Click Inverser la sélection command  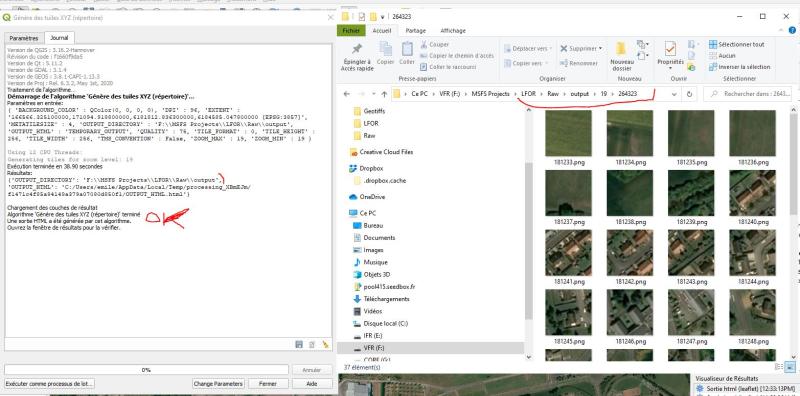tap(739, 67)
